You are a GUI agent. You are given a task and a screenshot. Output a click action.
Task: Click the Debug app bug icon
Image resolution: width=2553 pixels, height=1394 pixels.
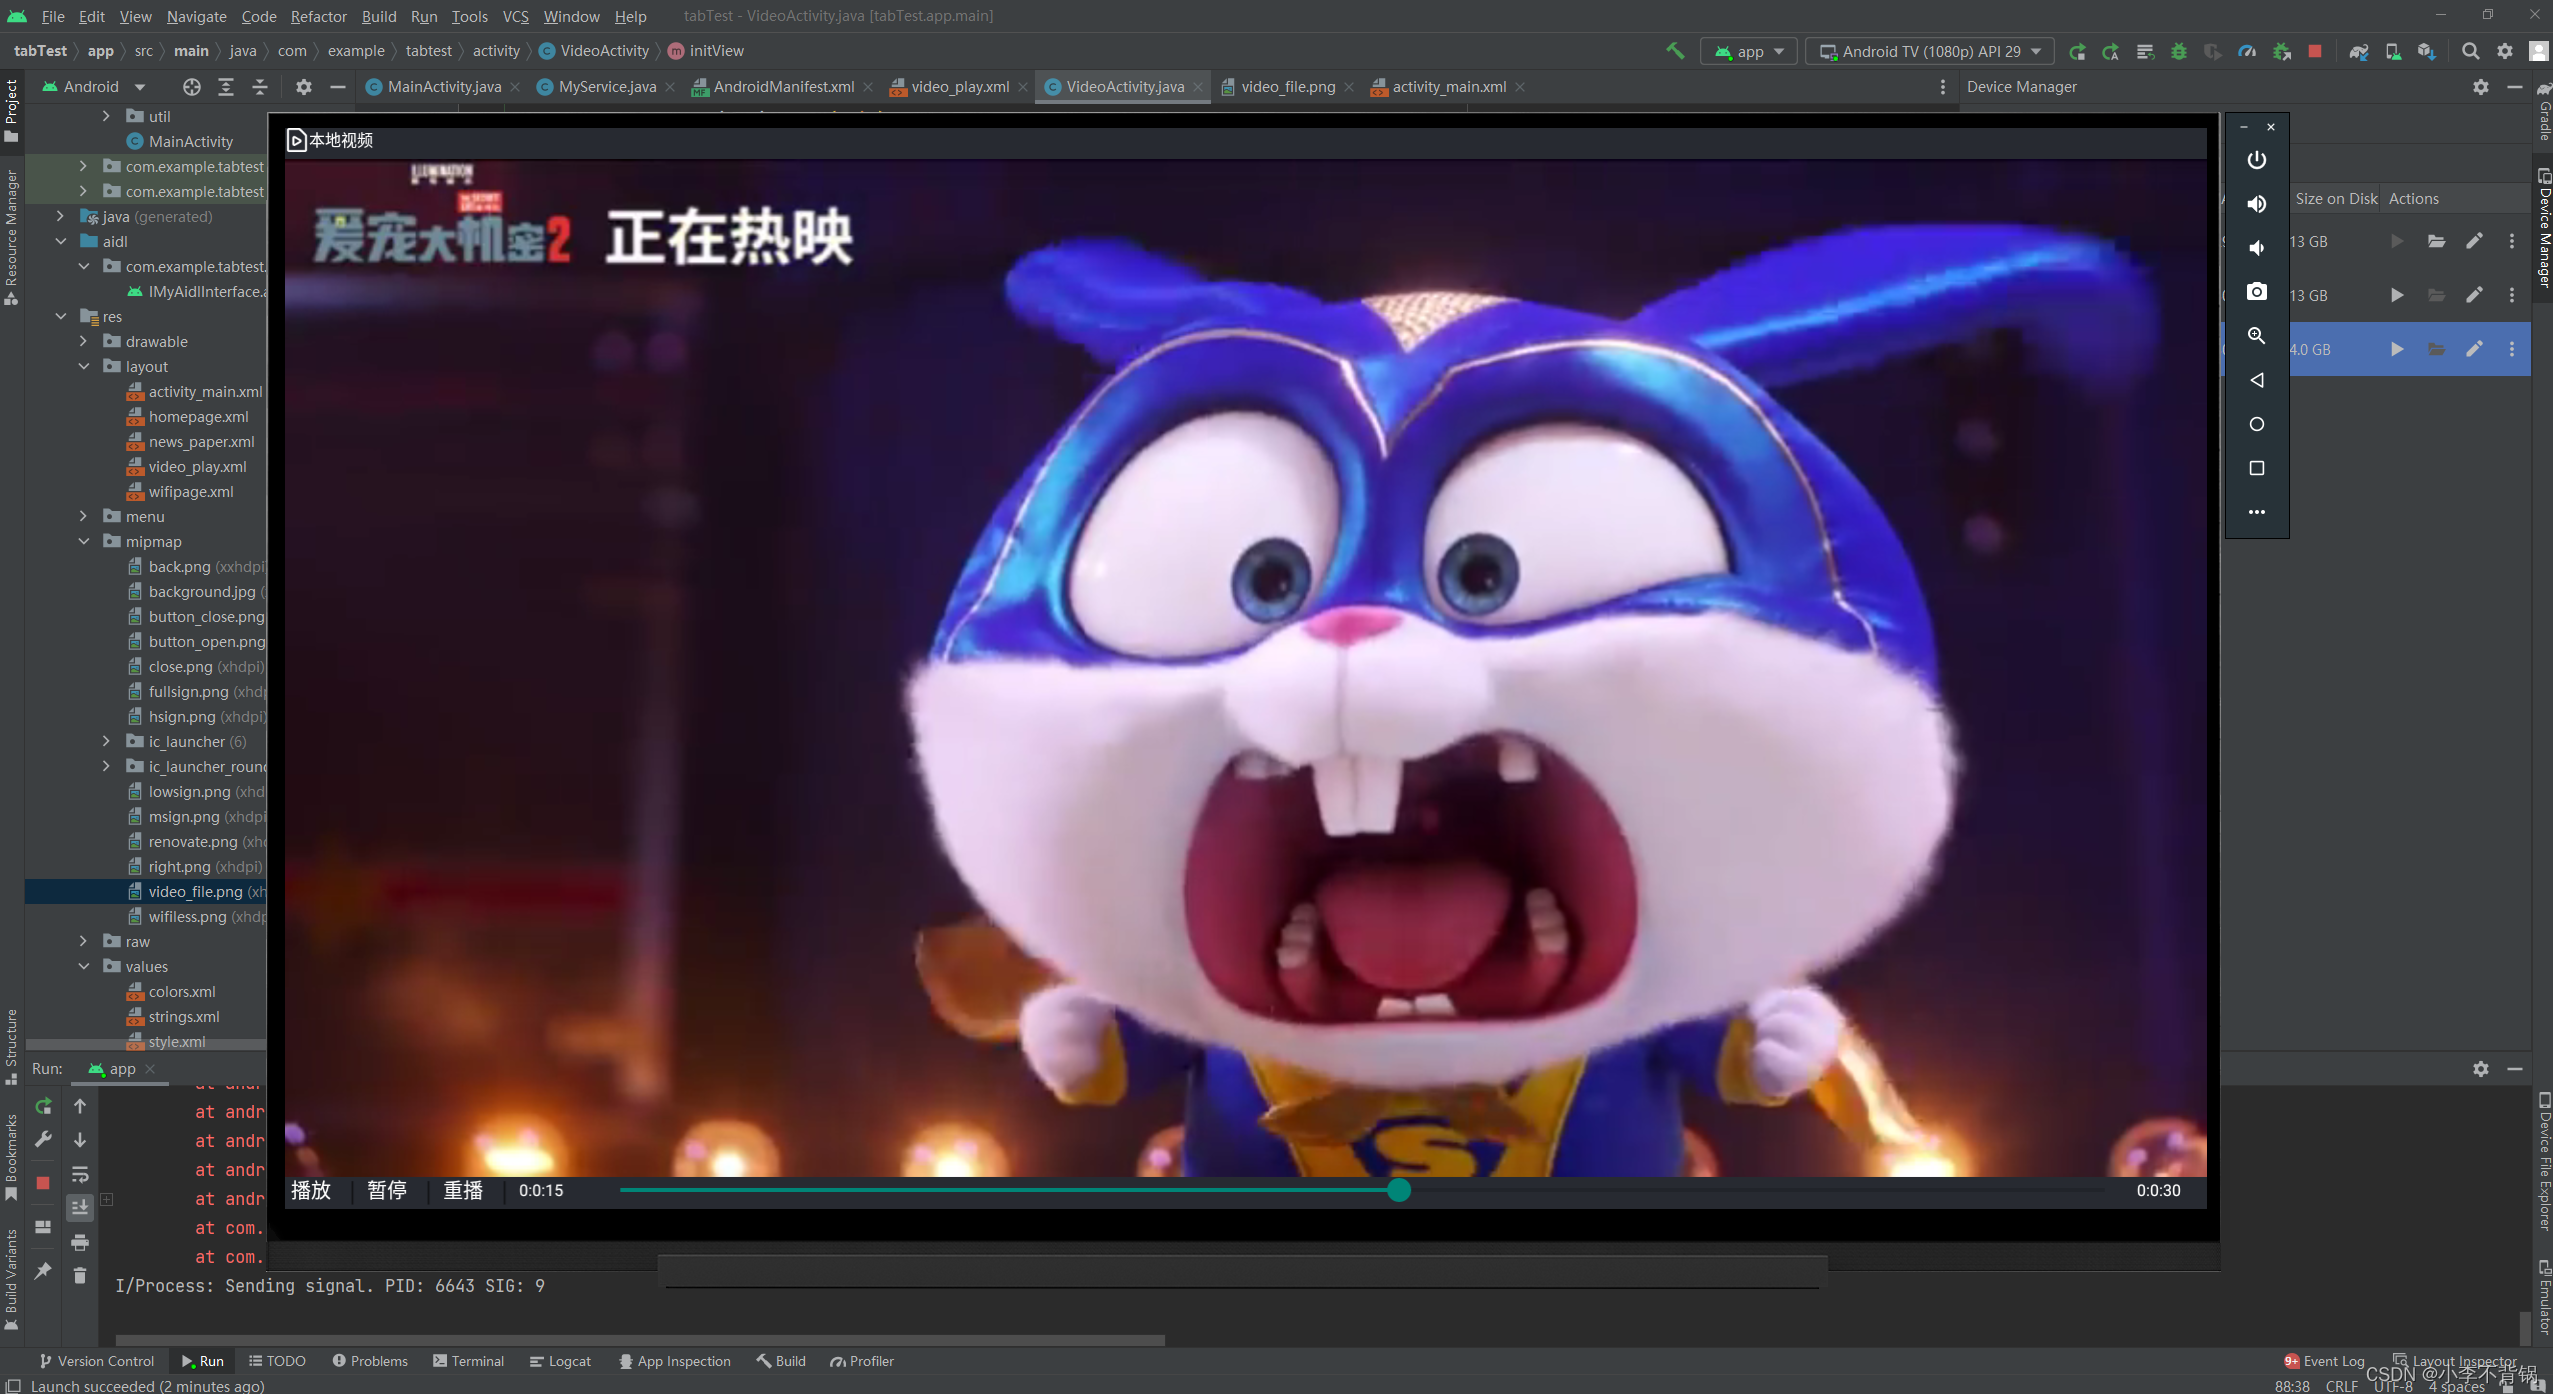pos(2179,51)
